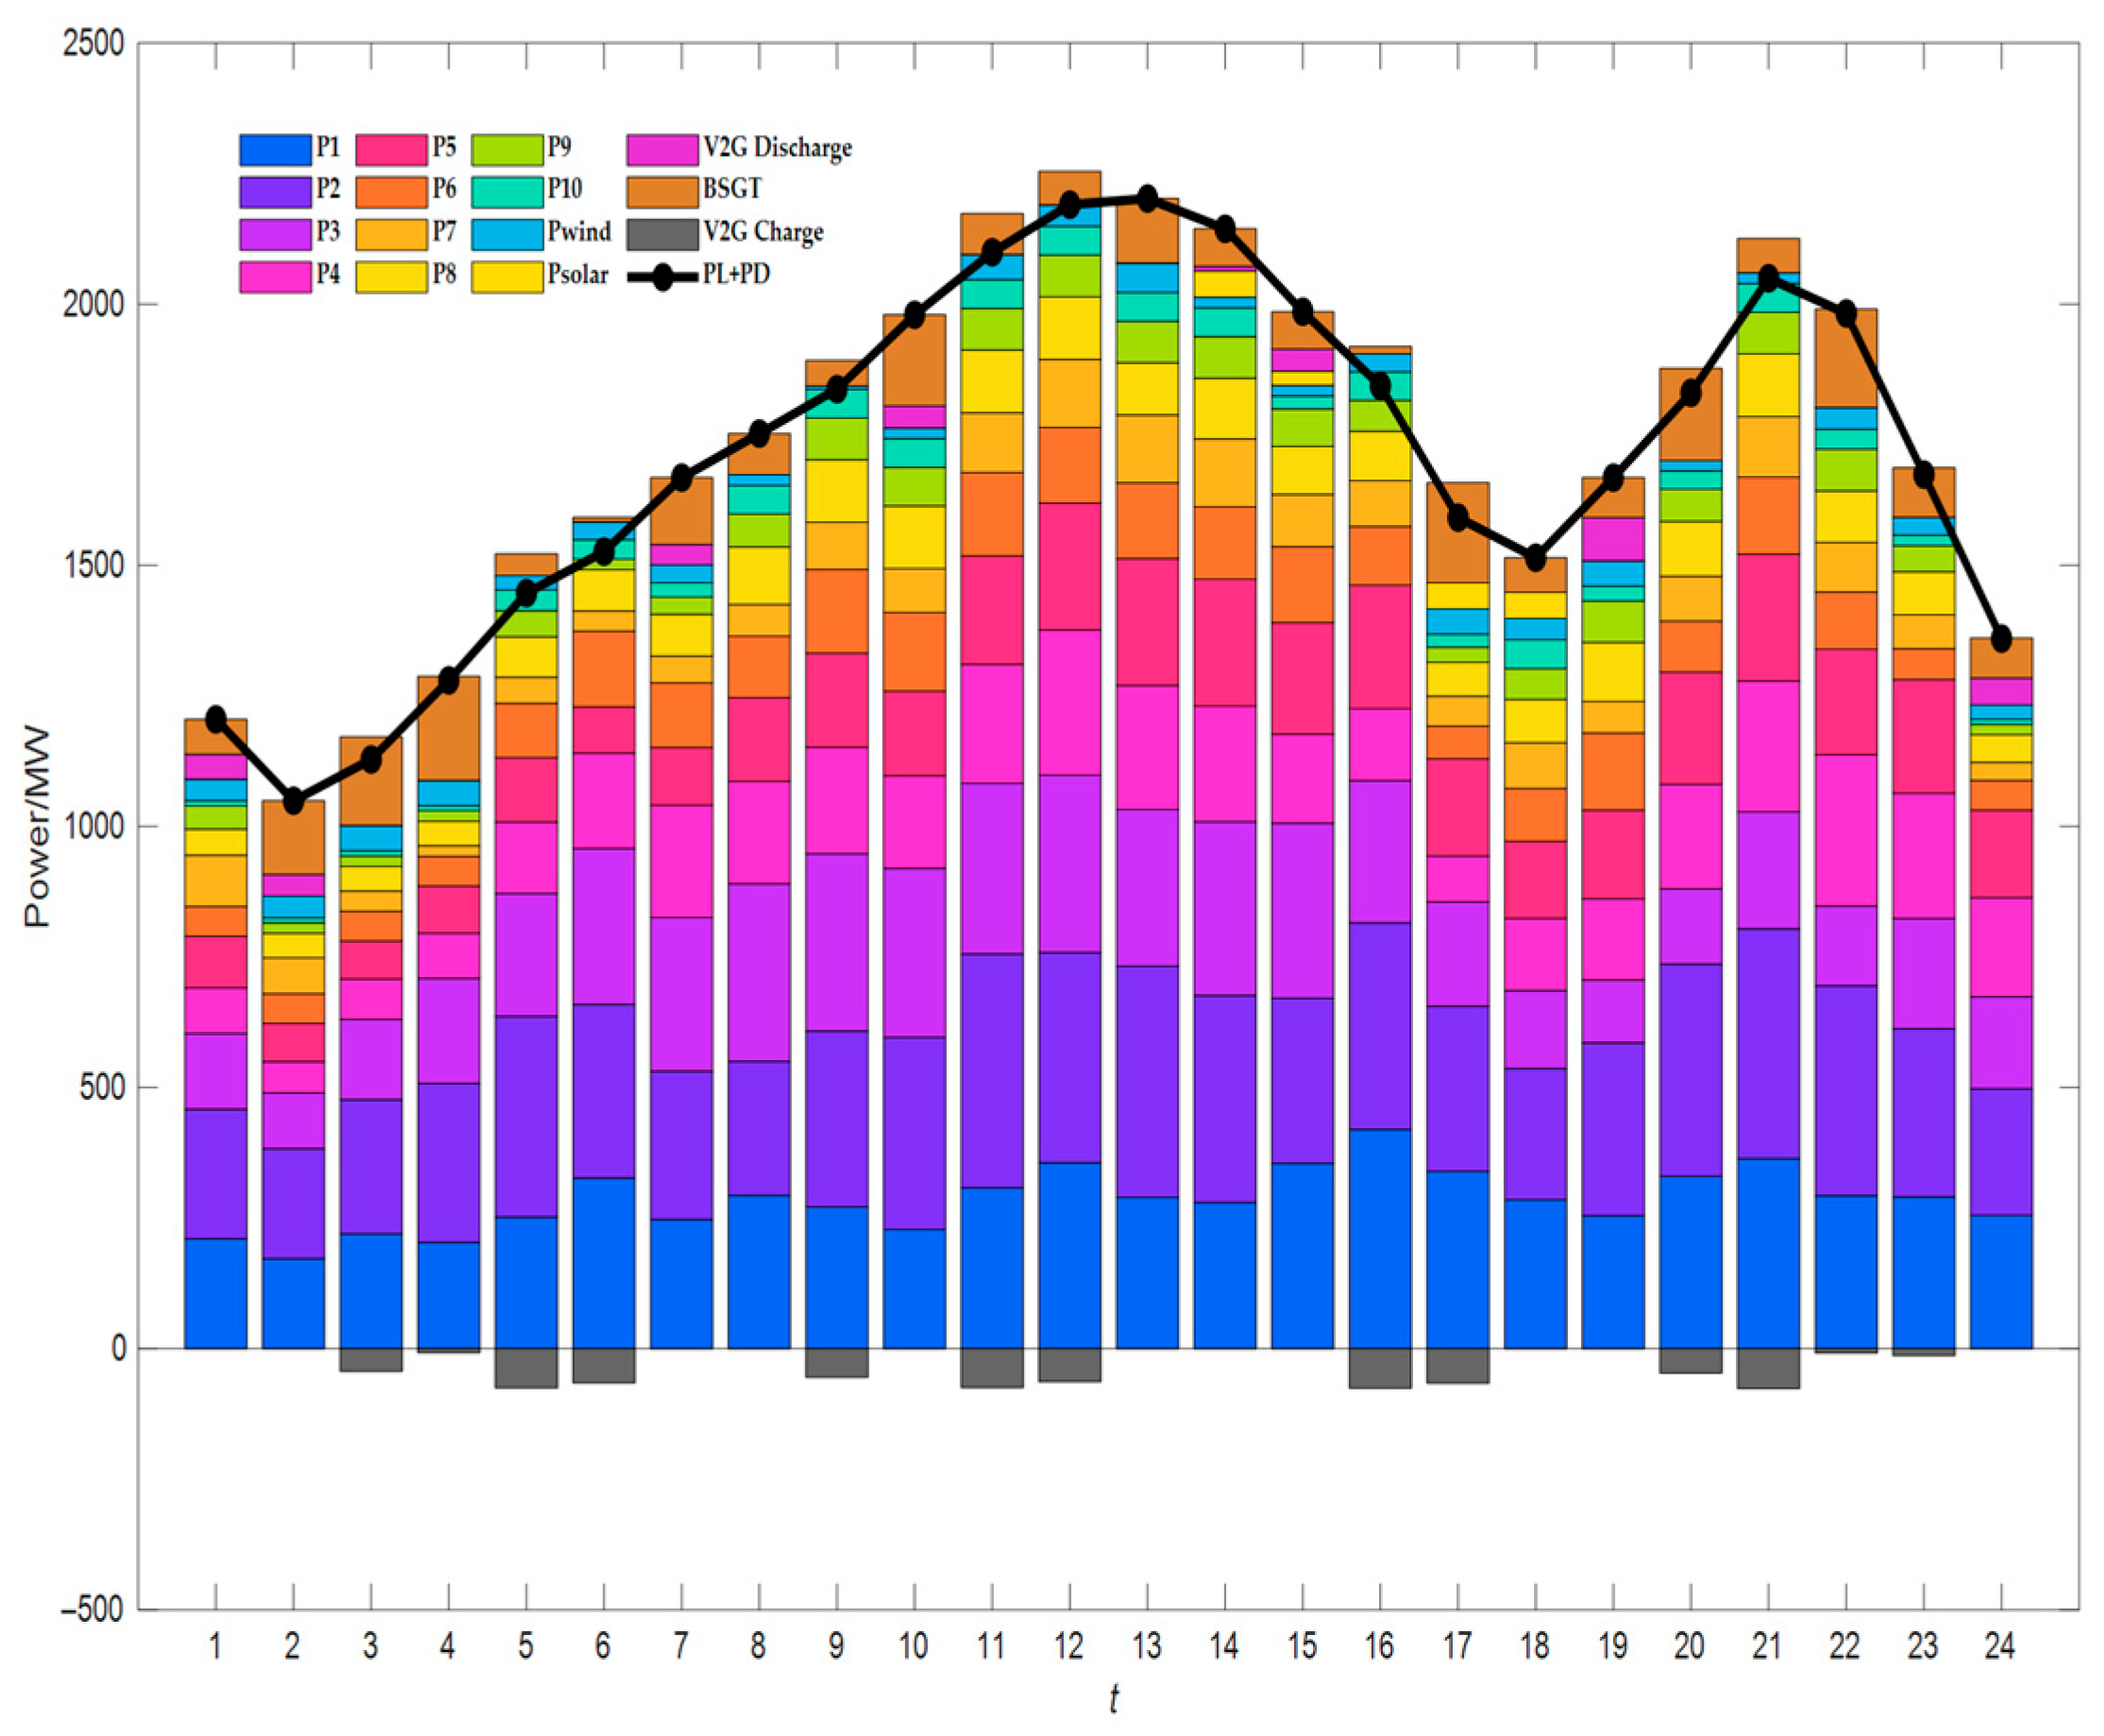Click the P2 purple legend swatch
This screenshot has height=1736, width=2104.
[x=275, y=191]
